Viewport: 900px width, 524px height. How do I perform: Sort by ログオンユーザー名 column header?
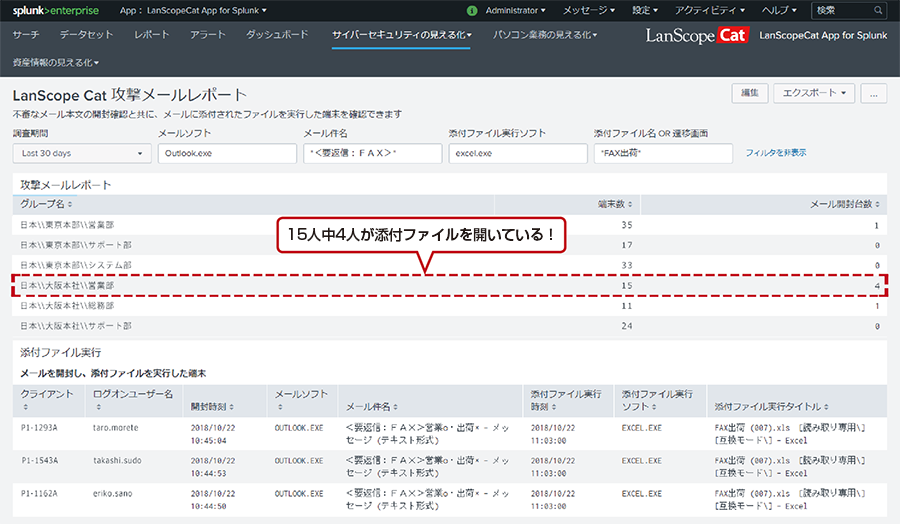(x=133, y=400)
